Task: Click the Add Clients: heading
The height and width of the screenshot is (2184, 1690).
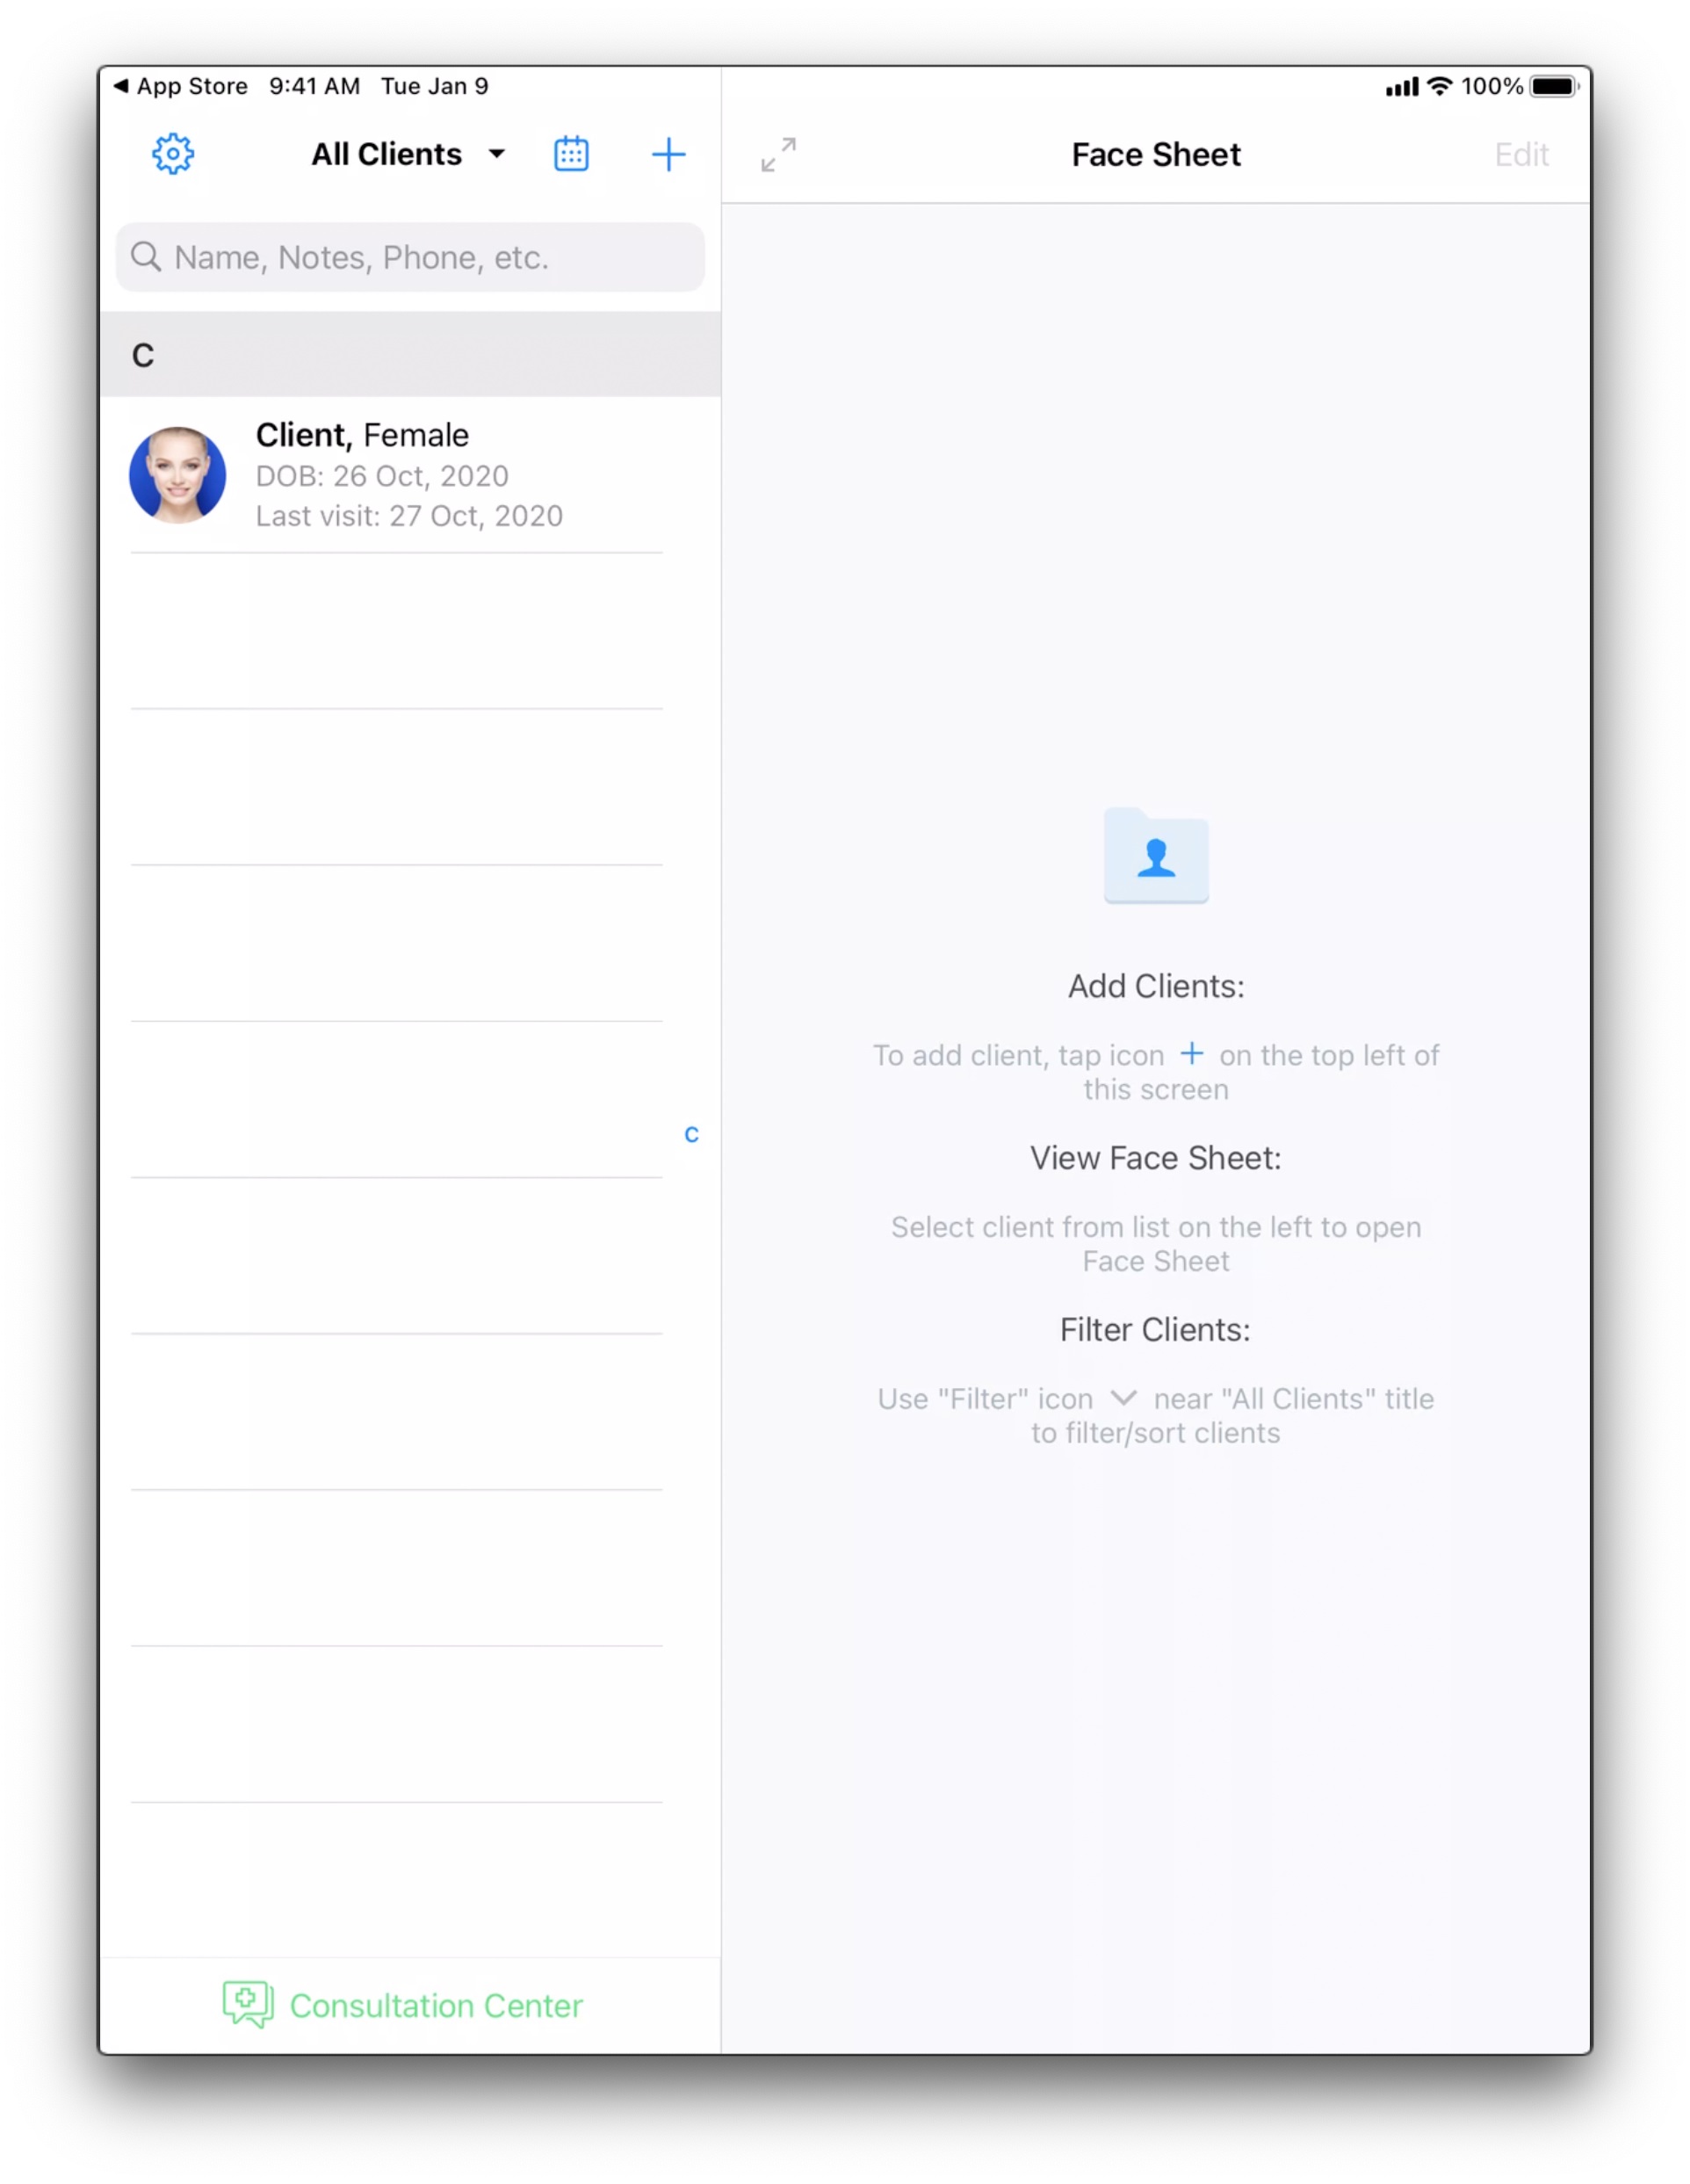Action: 1156,986
